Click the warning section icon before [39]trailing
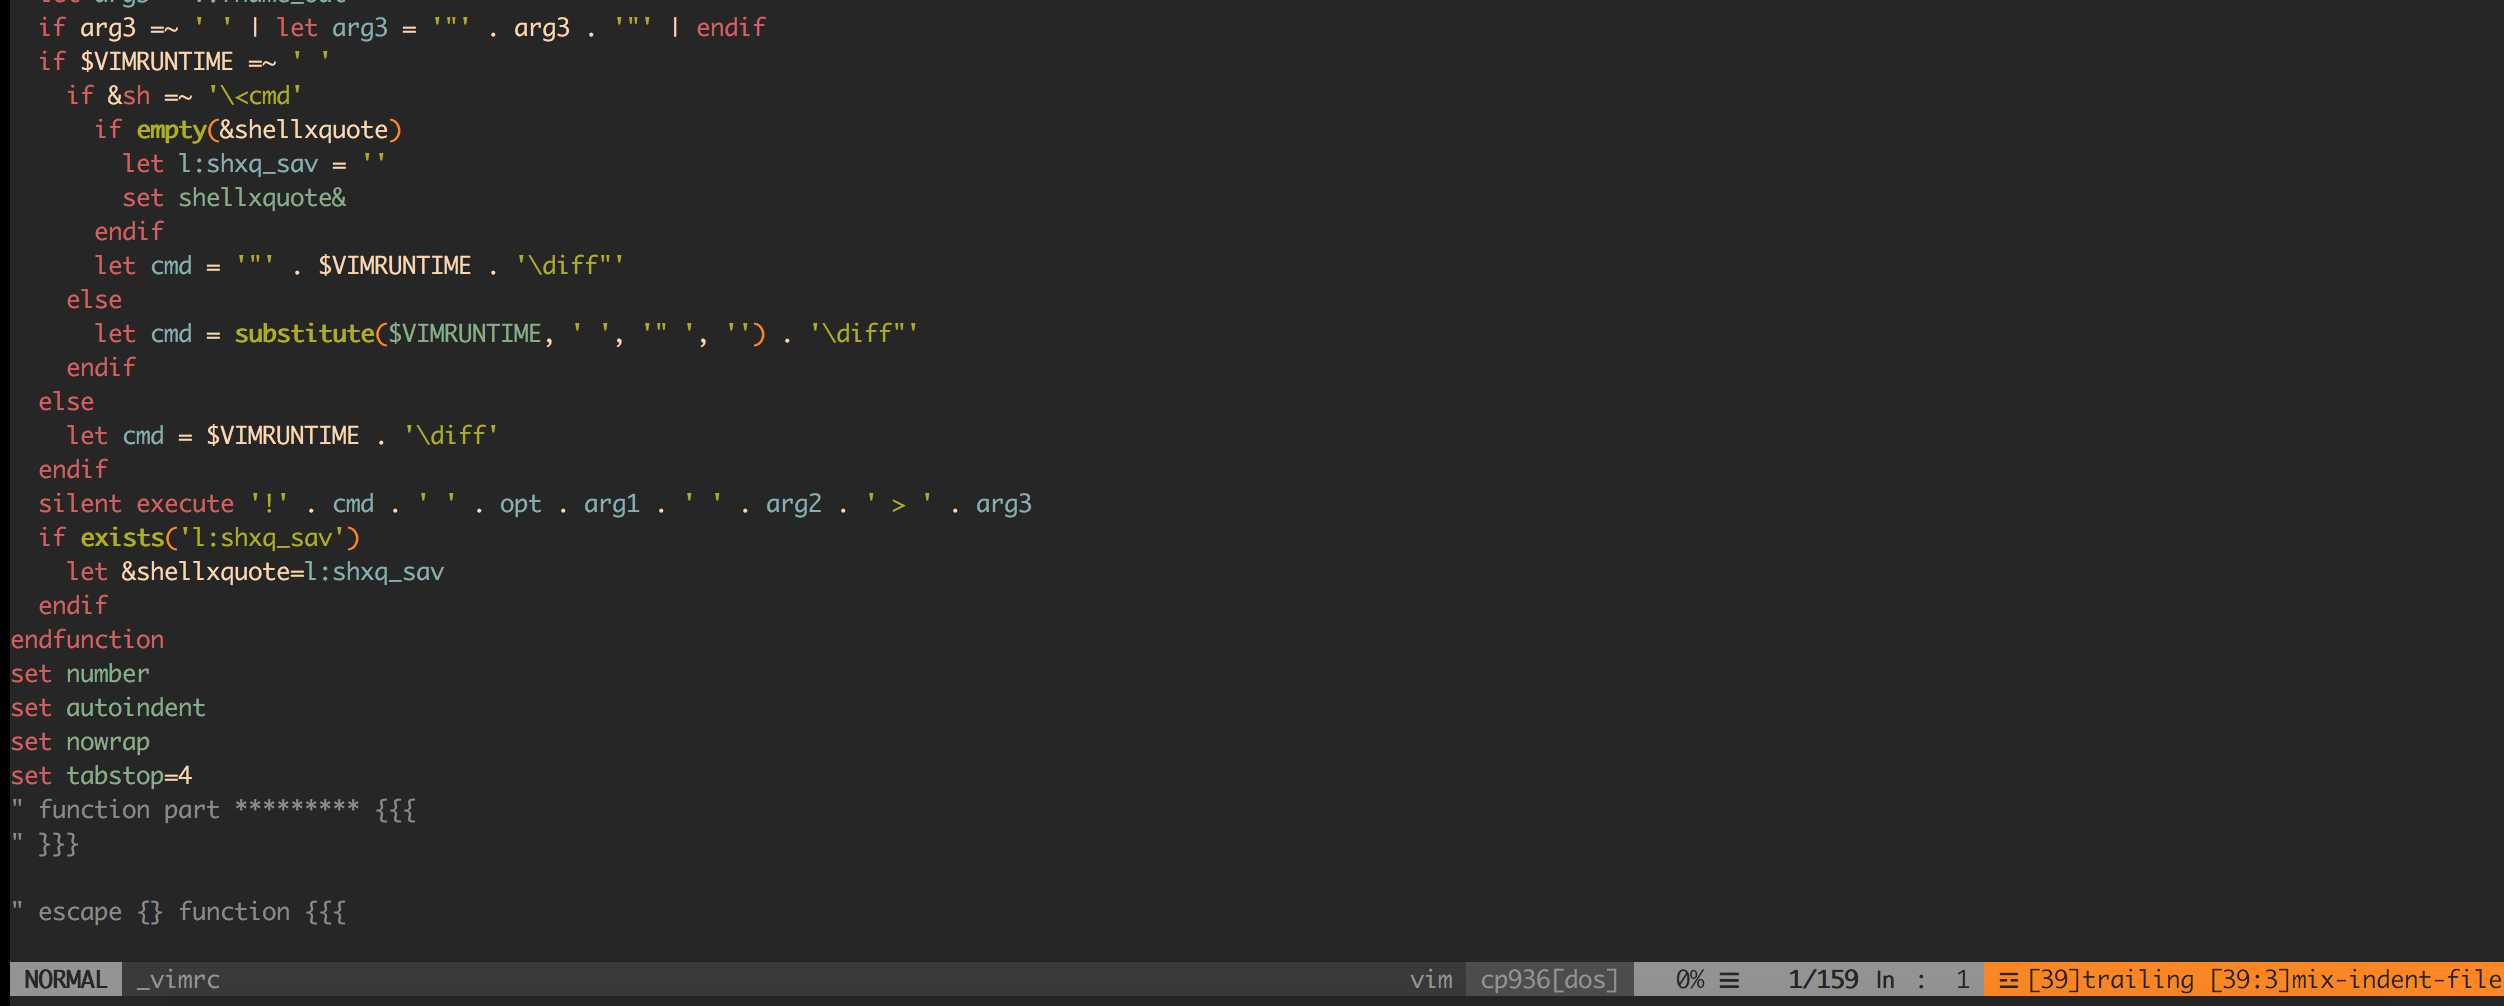Screen dimensions: 2504x1006 coord(2008,980)
